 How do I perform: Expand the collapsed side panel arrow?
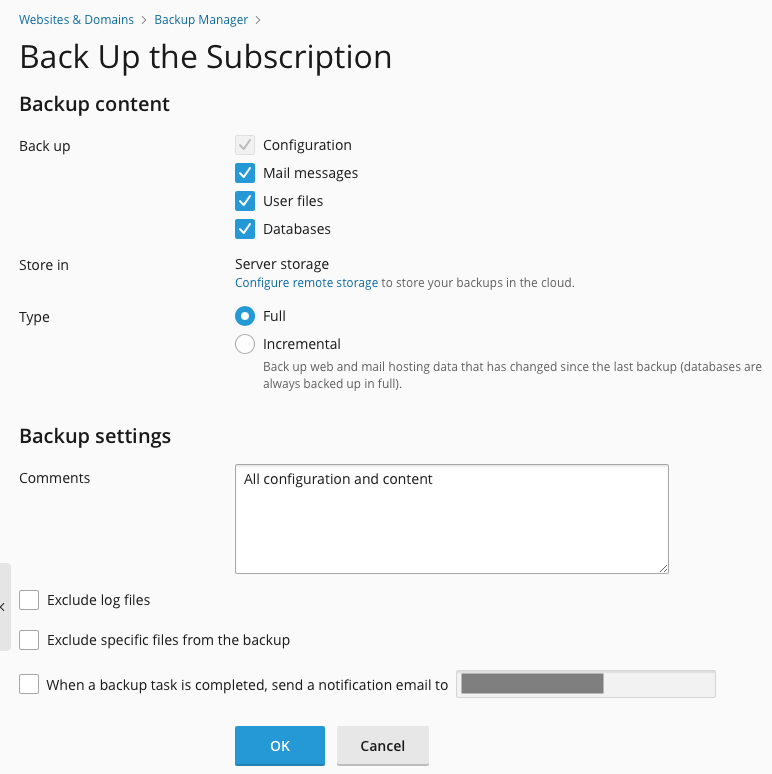tap(3, 607)
